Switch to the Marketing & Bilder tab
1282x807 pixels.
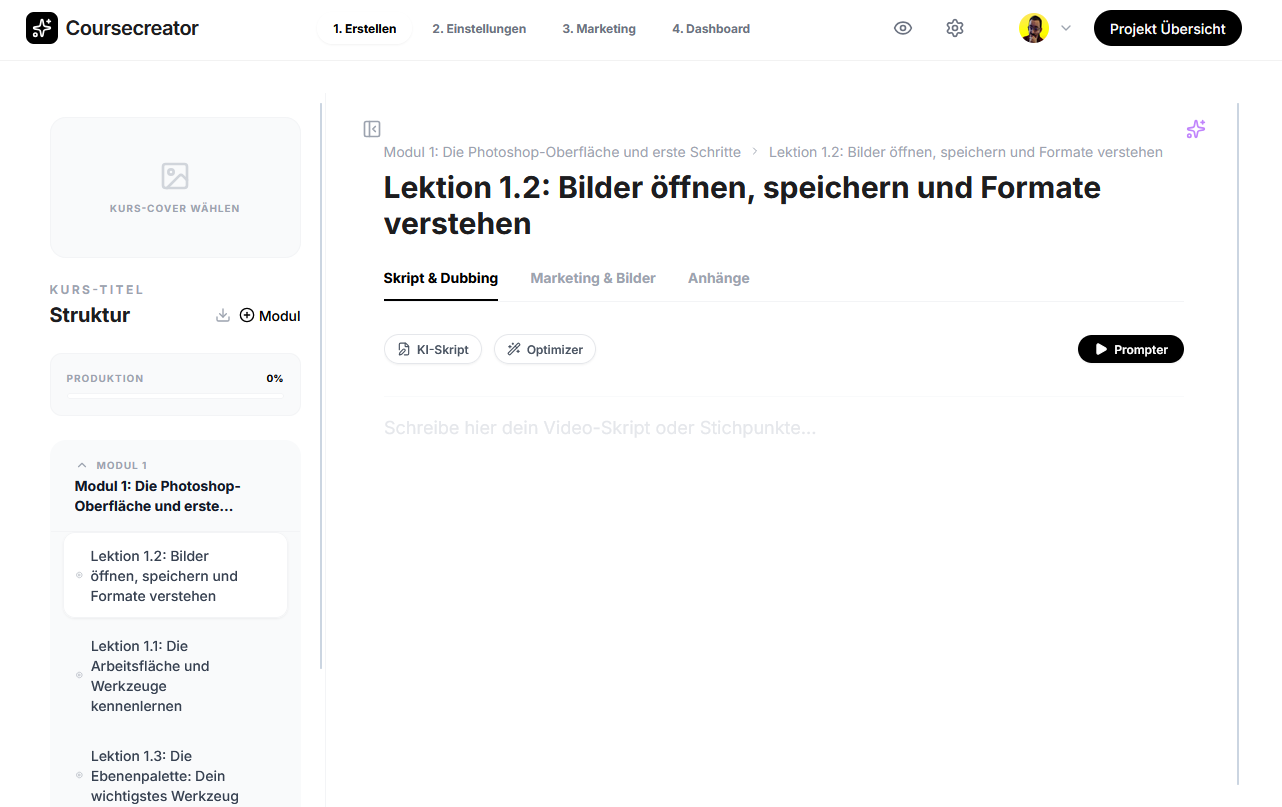(592, 278)
